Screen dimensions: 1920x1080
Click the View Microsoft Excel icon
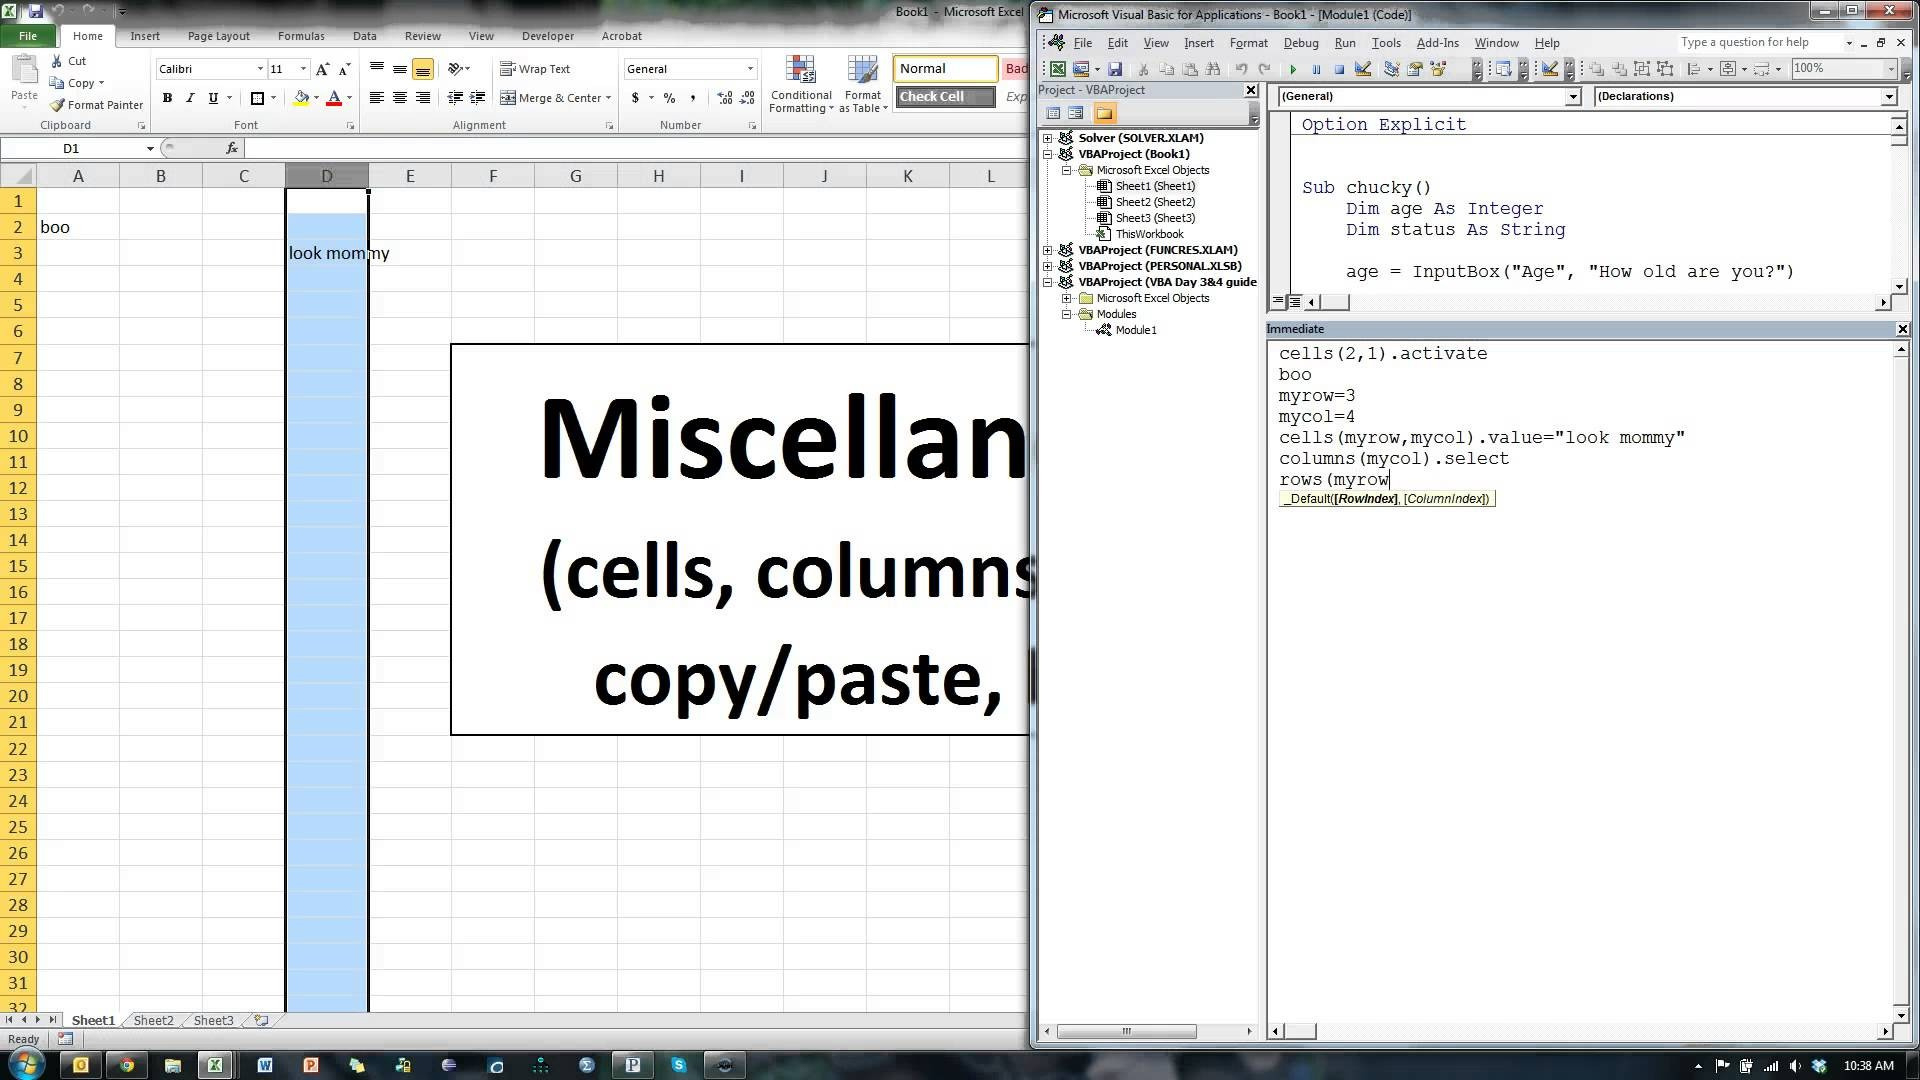1057,69
